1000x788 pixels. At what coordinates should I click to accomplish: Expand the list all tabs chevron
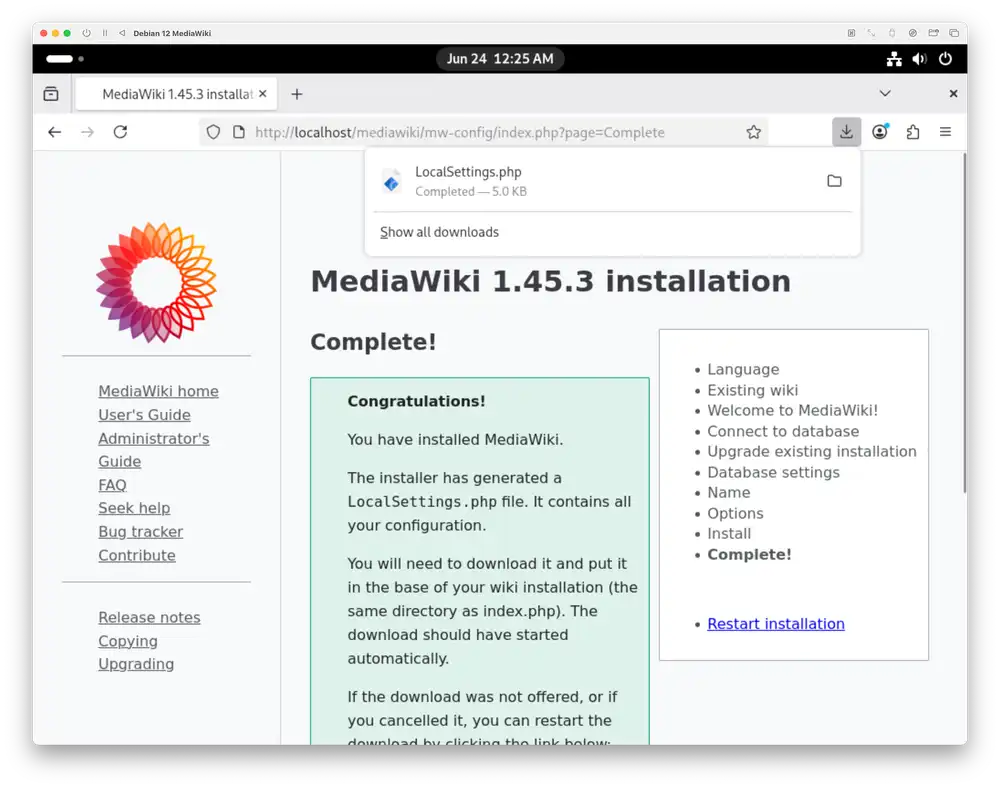point(885,94)
